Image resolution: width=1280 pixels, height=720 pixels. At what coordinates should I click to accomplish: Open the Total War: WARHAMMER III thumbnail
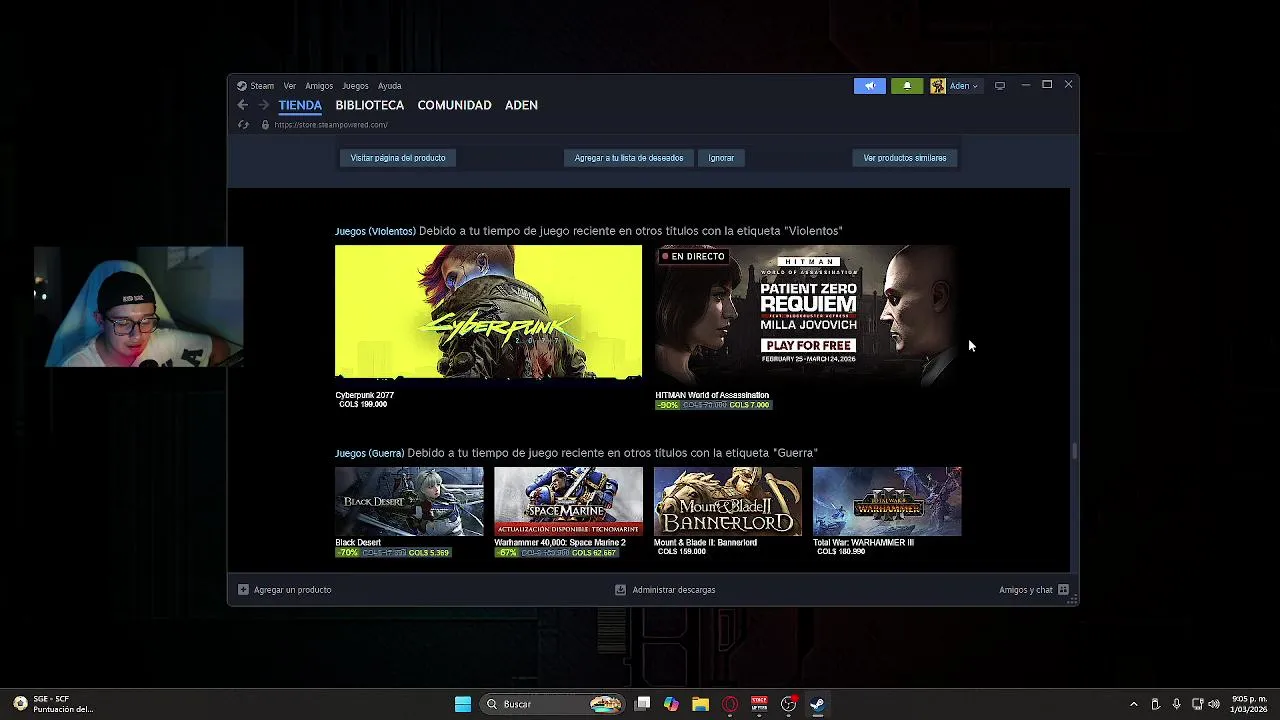(887, 501)
